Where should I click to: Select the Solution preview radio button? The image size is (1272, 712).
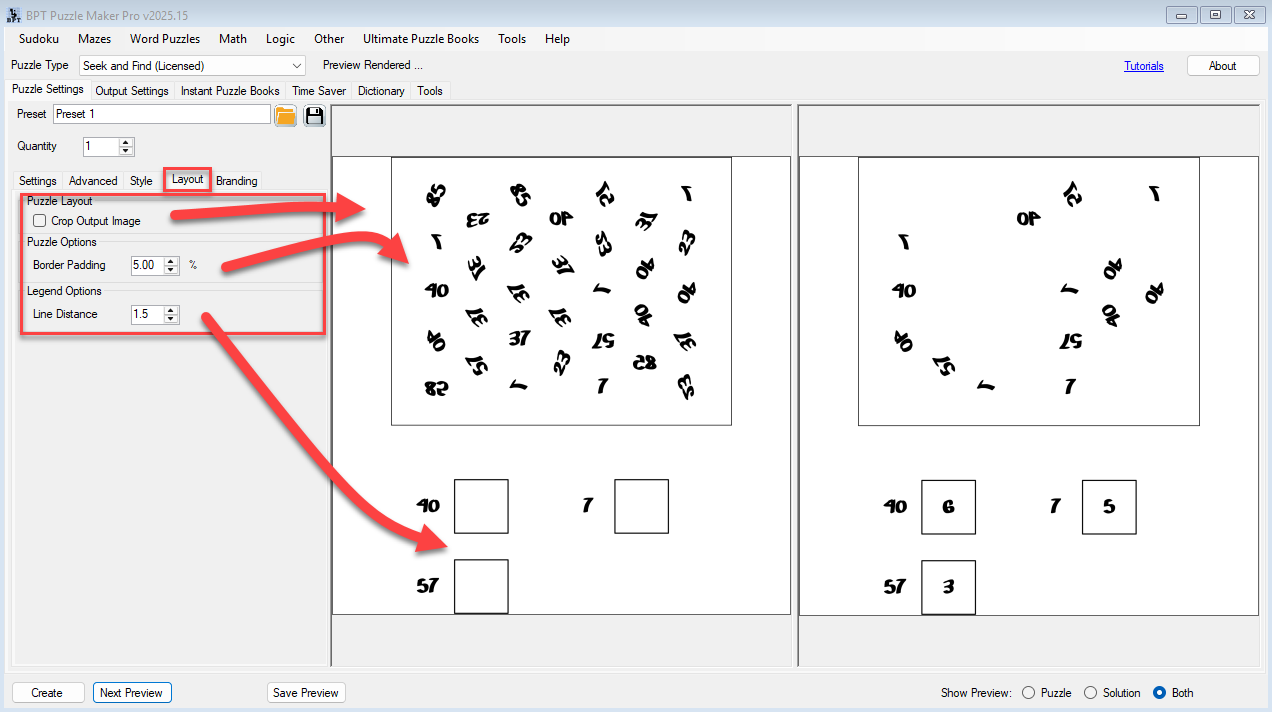(1091, 693)
